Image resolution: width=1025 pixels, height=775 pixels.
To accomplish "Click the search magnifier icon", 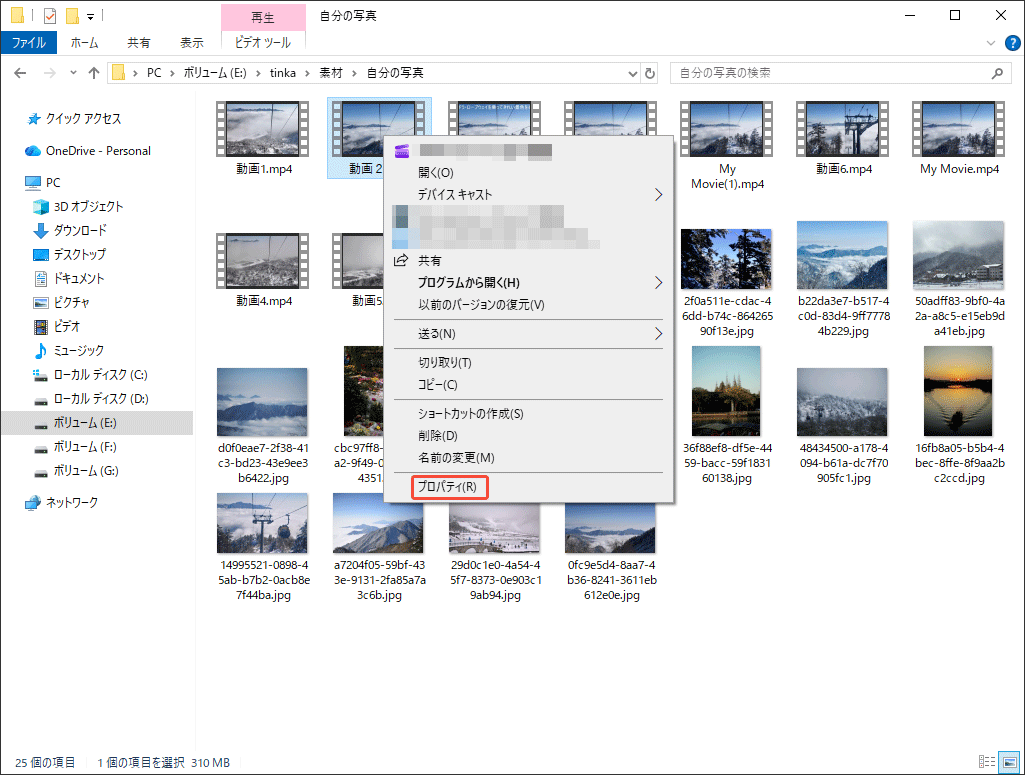I will [x=997, y=73].
